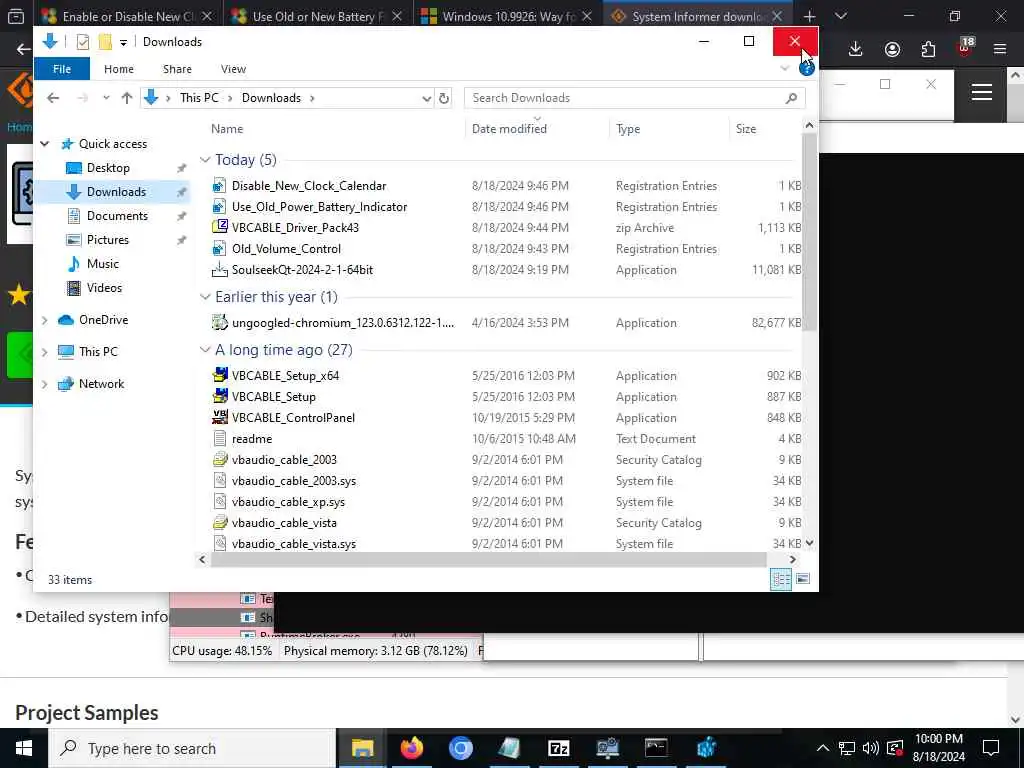Open Firefox downloads toolbar icon
This screenshot has width=1024, height=768.
tap(856, 49)
